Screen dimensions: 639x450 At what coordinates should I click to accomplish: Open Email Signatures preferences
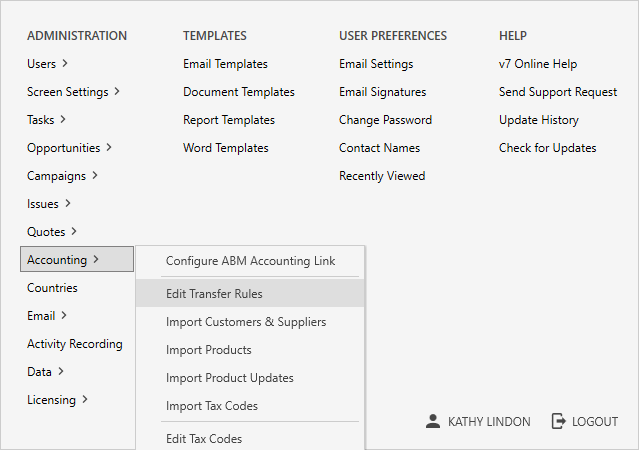382,92
